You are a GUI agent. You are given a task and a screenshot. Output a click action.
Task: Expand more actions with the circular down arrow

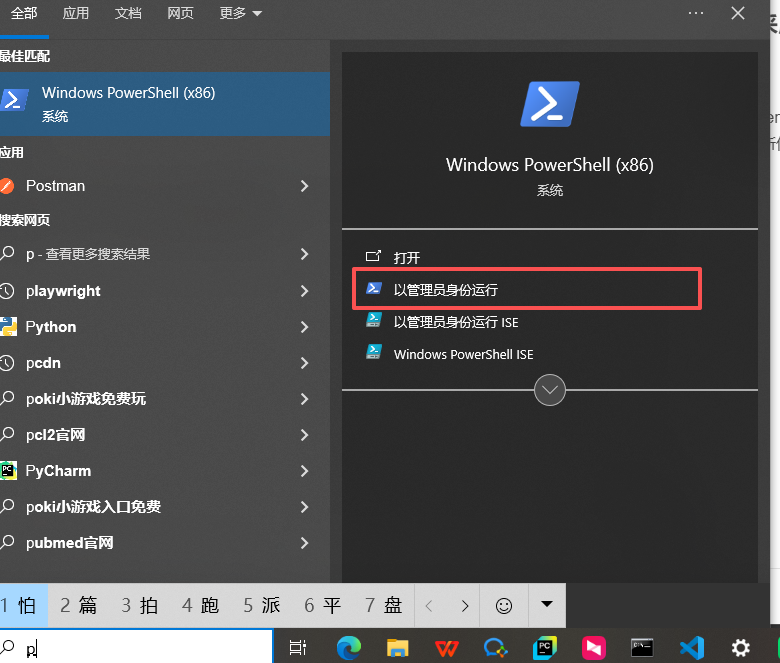pos(550,390)
